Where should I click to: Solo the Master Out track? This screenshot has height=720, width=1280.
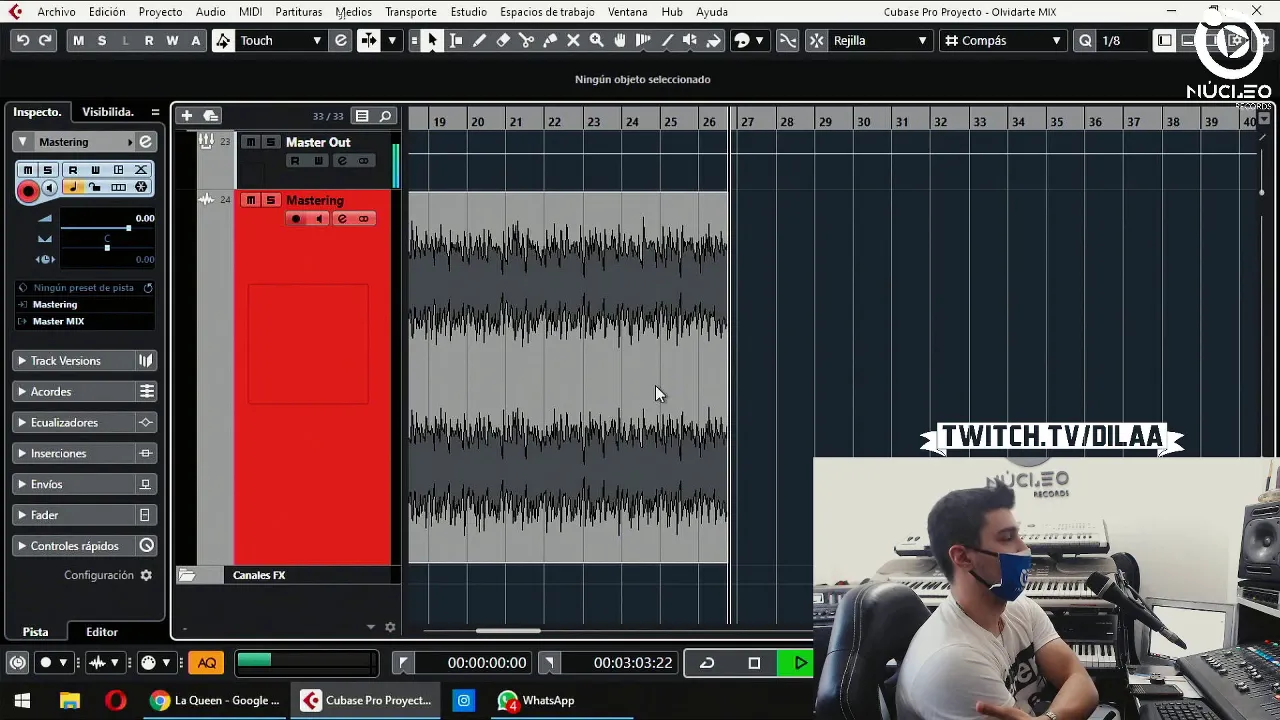[x=270, y=142]
